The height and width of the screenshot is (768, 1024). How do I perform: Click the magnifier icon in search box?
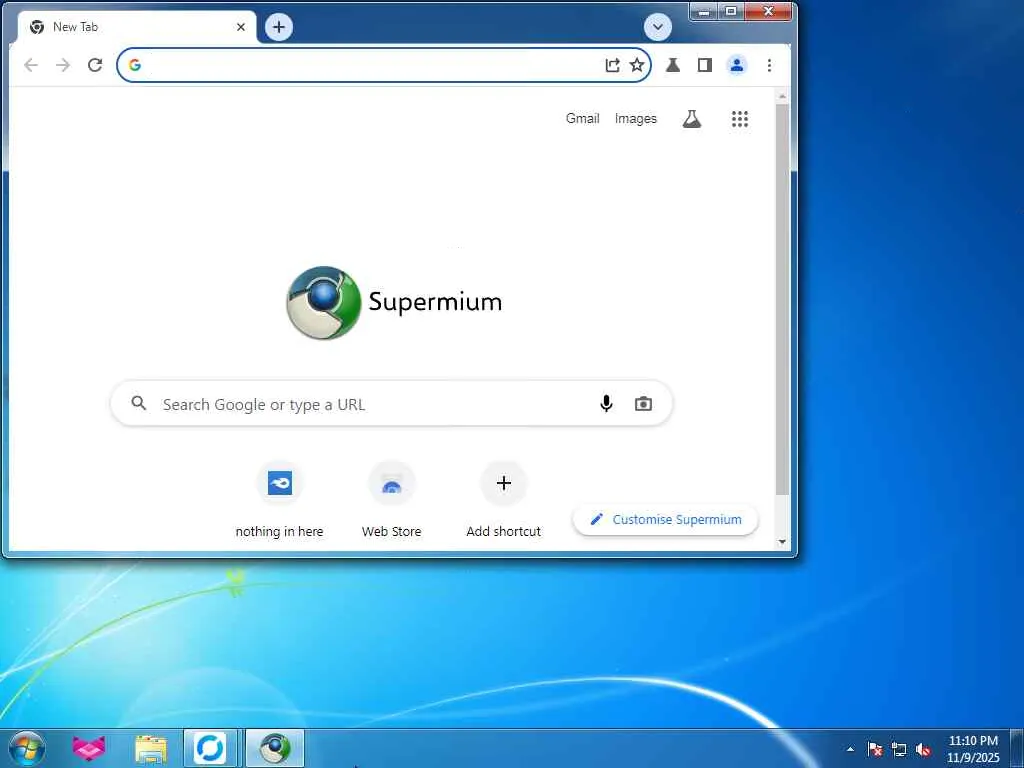coord(138,403)
